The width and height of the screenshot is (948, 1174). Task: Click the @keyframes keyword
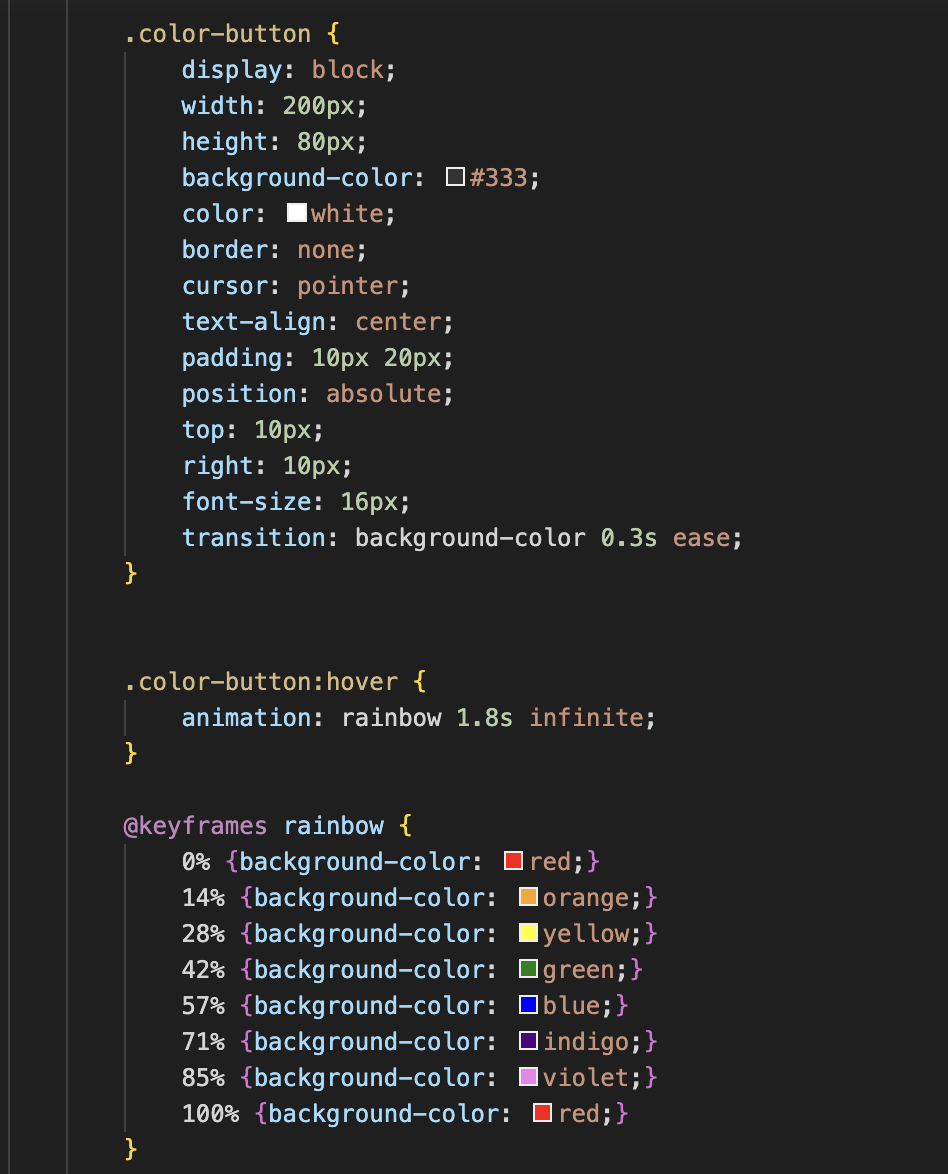click(195, 826)
